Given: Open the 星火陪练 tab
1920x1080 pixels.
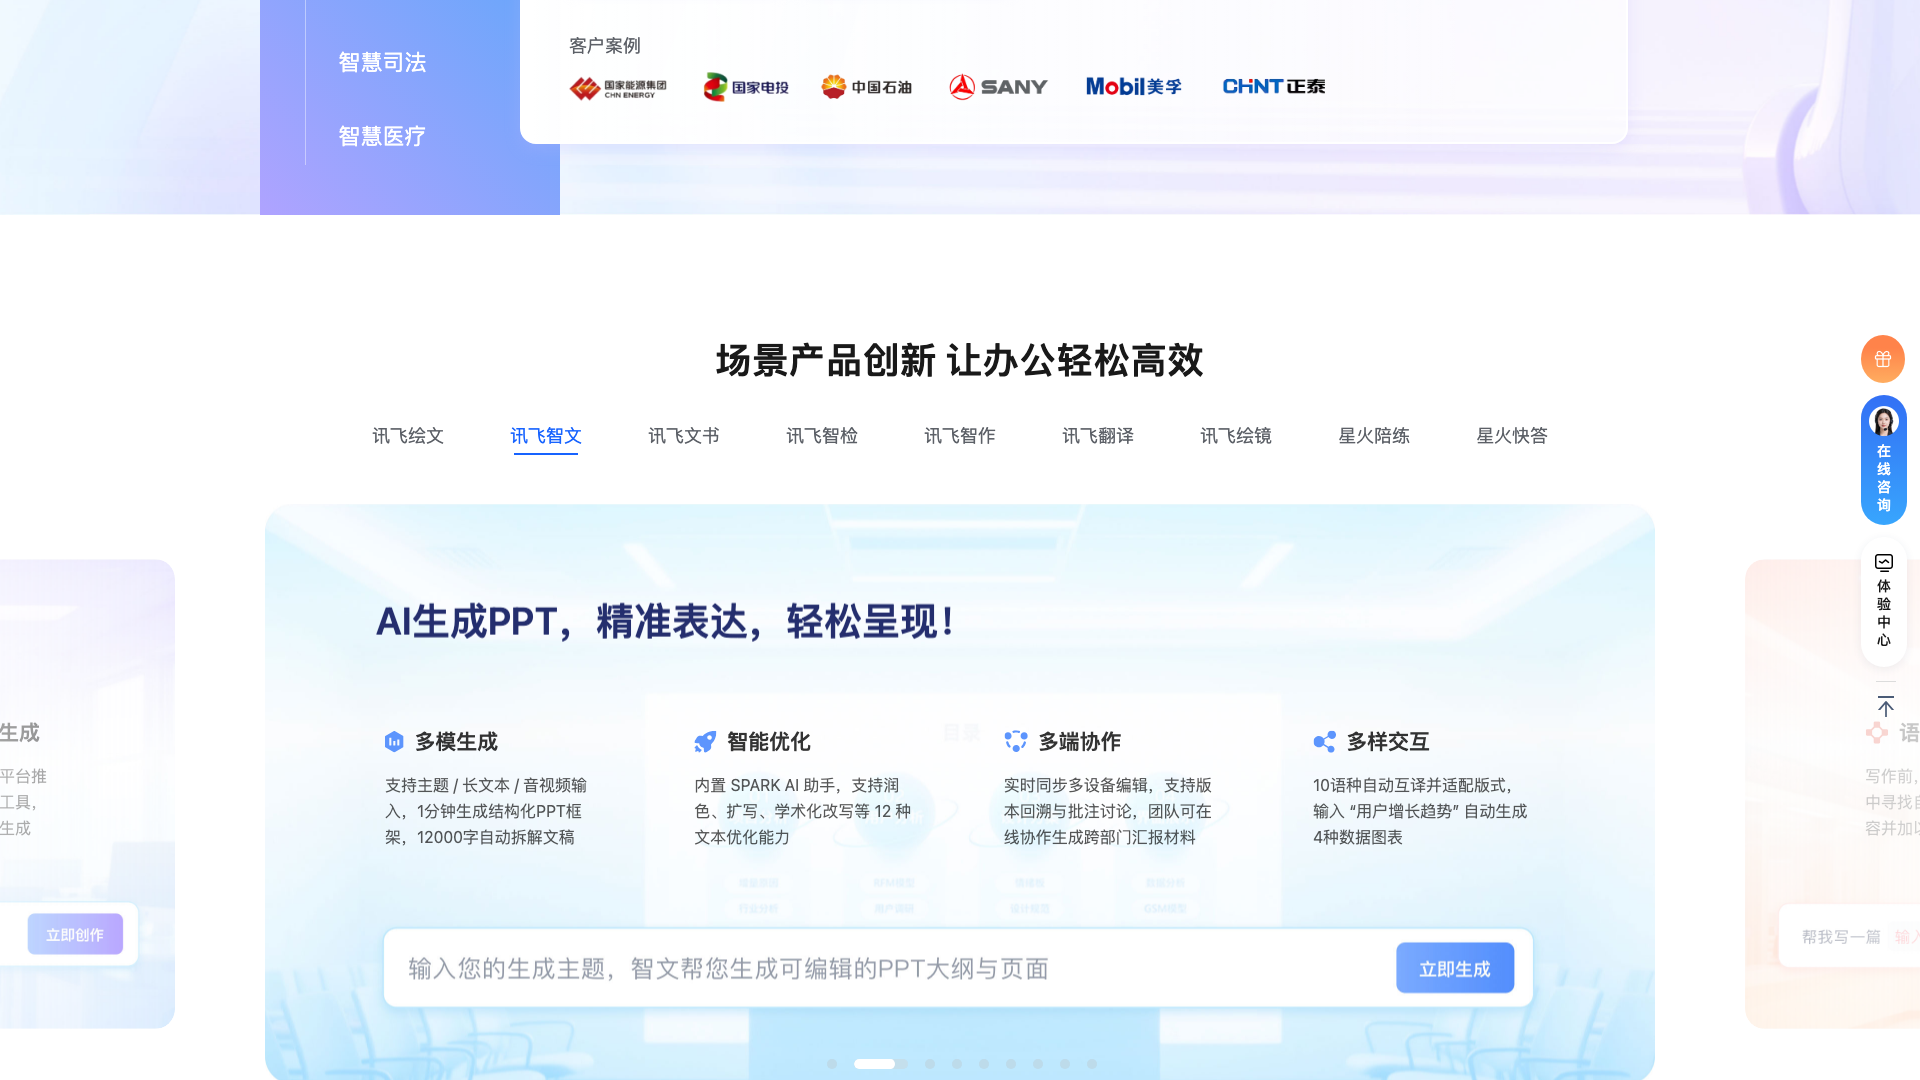Looking at the screenshot, I should [1374, 436].
